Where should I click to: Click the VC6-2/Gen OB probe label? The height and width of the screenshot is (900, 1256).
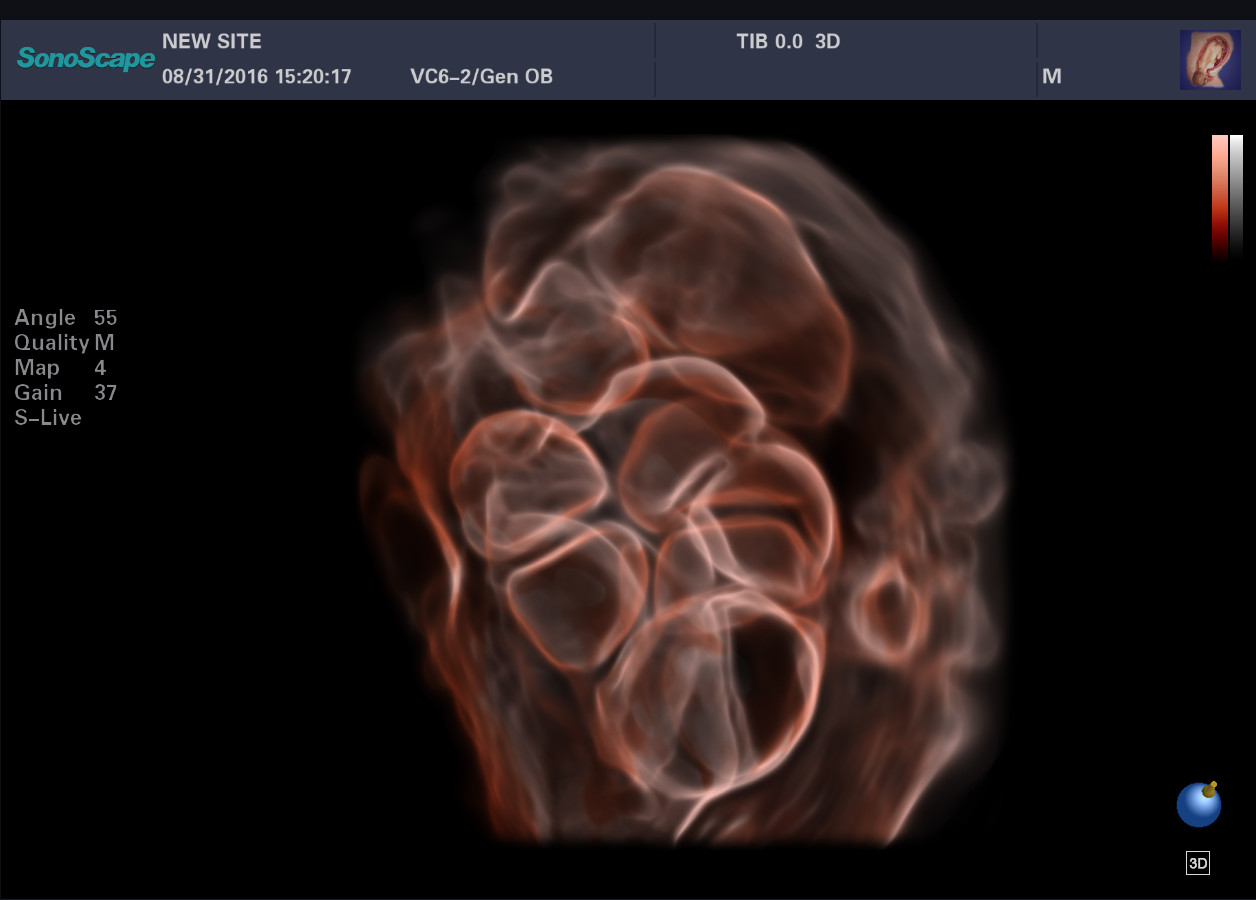(481, 77)
